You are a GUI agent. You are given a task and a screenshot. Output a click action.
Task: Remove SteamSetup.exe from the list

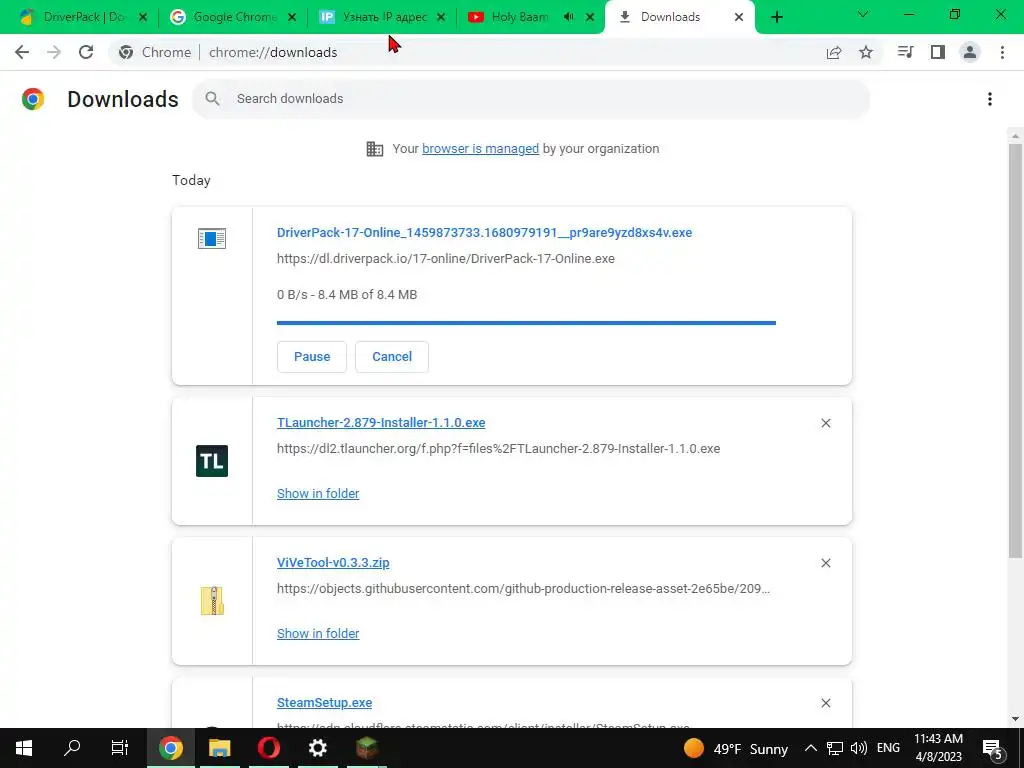(x=825, y=703)
